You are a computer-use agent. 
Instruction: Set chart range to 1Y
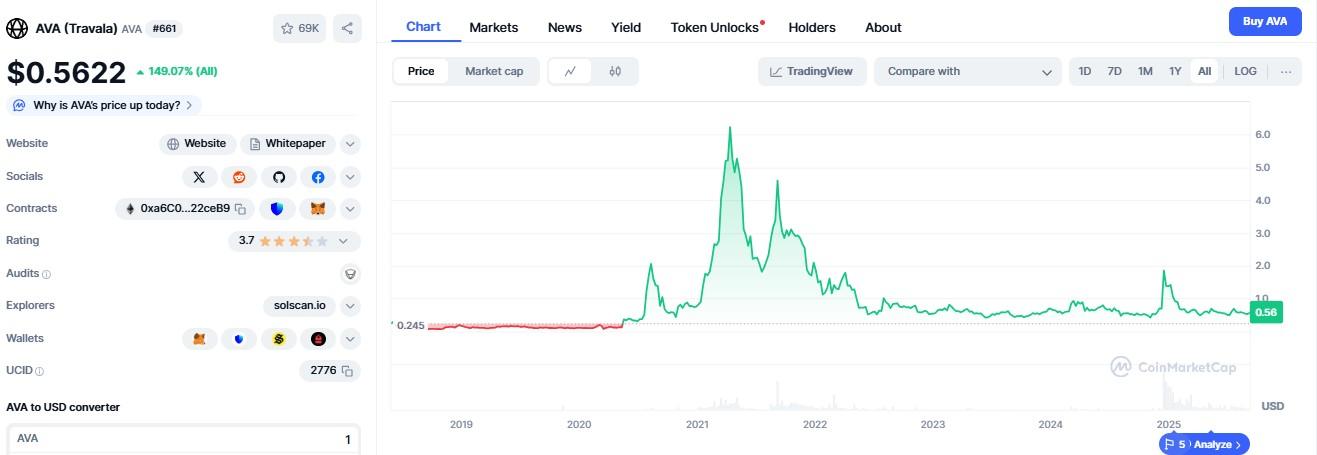click(1175, 71)
